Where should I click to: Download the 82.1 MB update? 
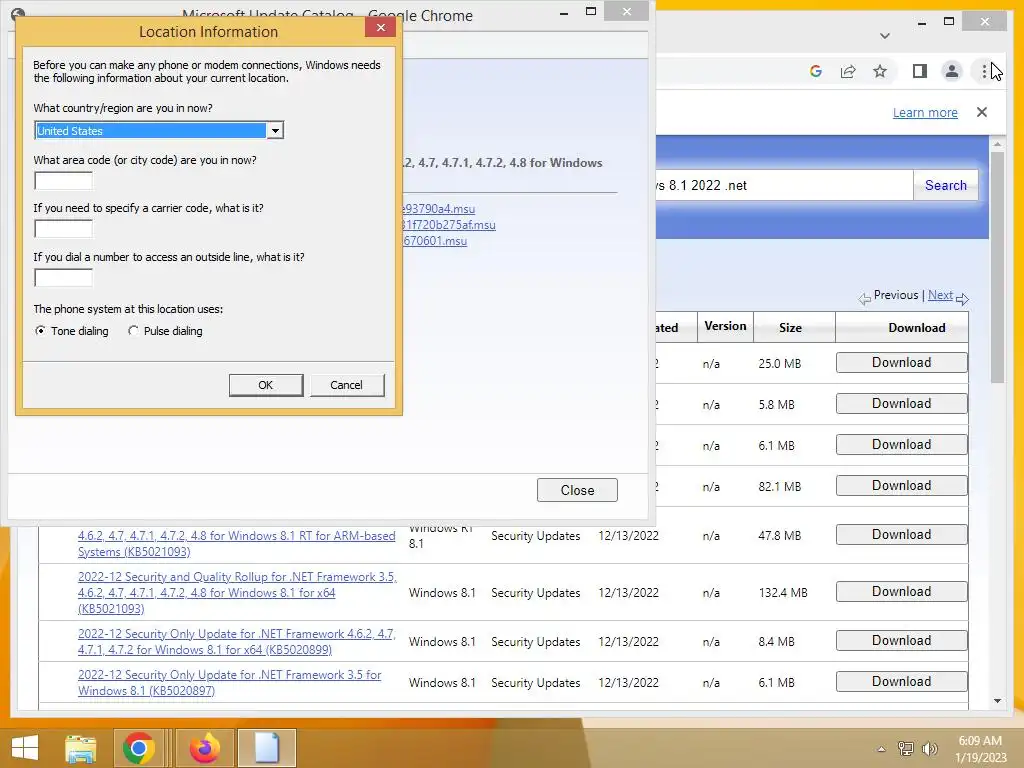click(901, 486)
